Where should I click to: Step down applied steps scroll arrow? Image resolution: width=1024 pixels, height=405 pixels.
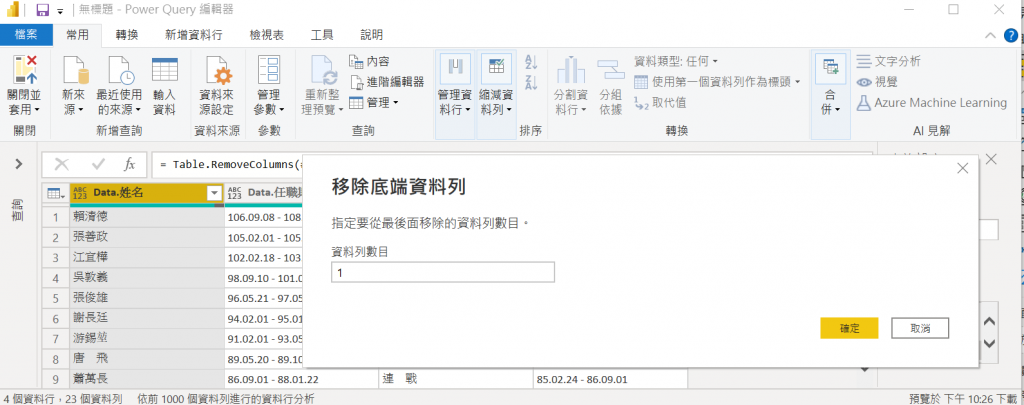pyautogui.click(x=989, y=344)
